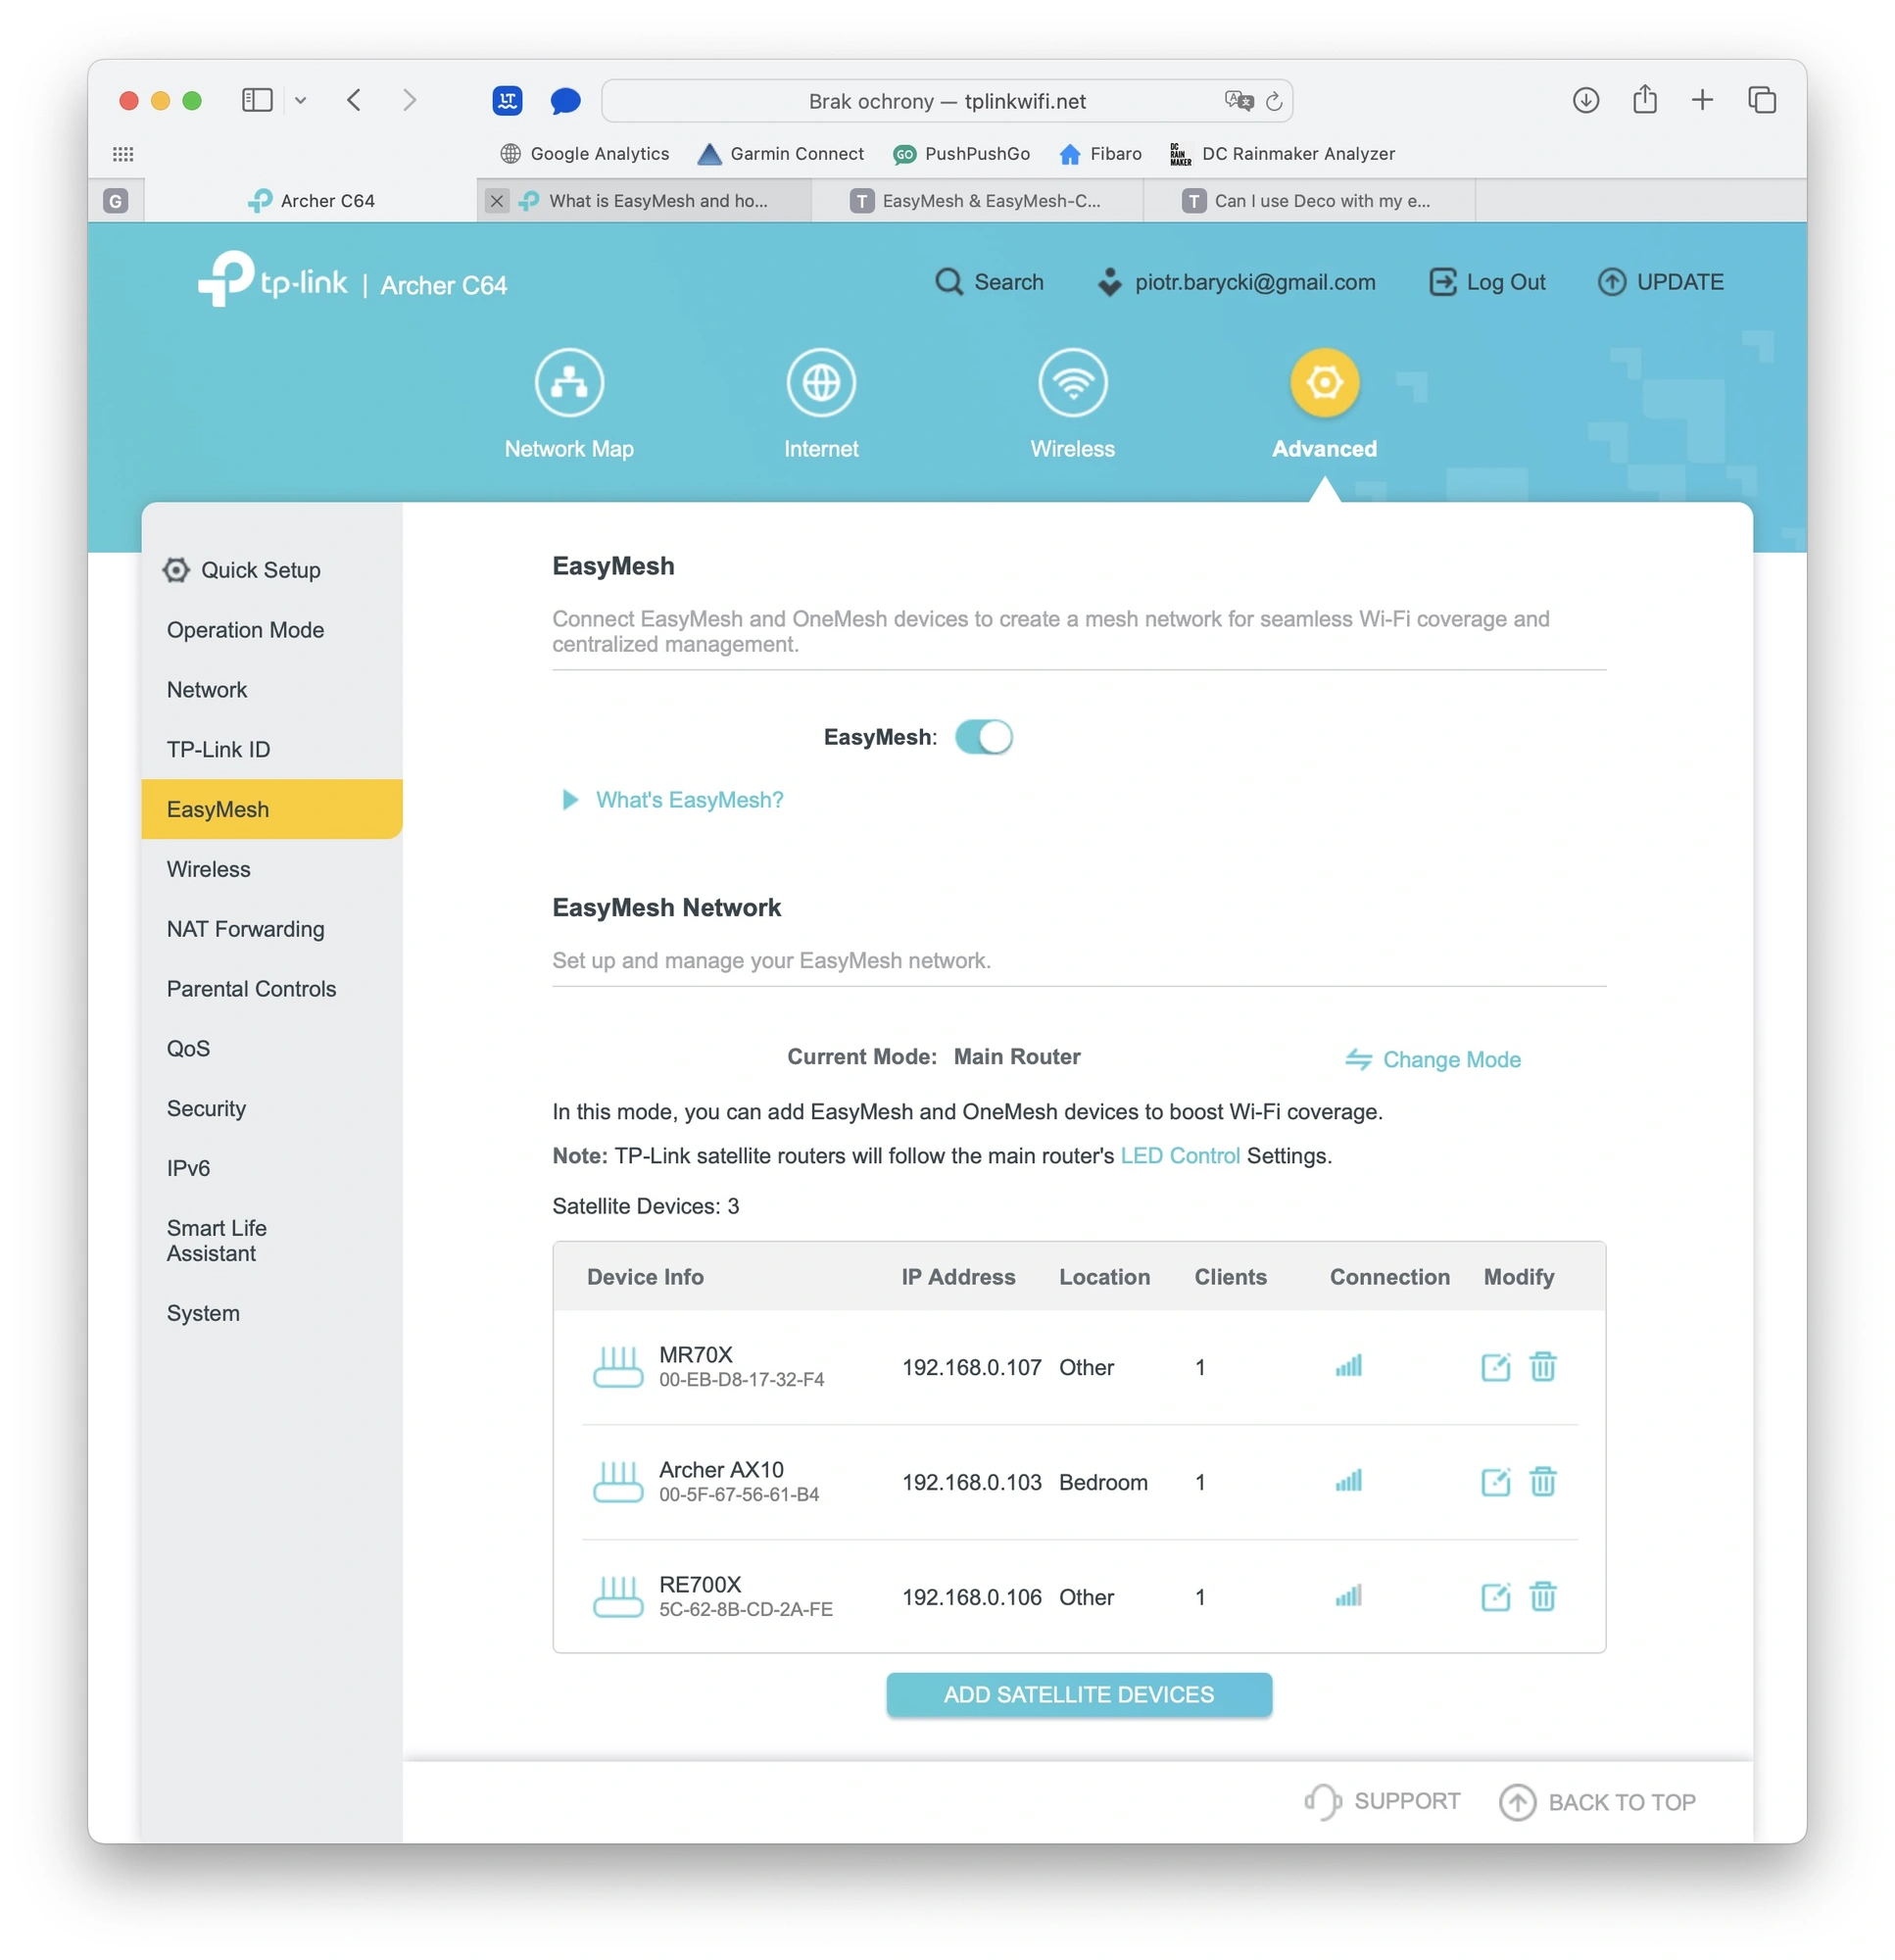This screenshot has height=1960, width=1895.
Task: Click the piotr.barycki@gmail.com account link
Action: pos(1236,282)
